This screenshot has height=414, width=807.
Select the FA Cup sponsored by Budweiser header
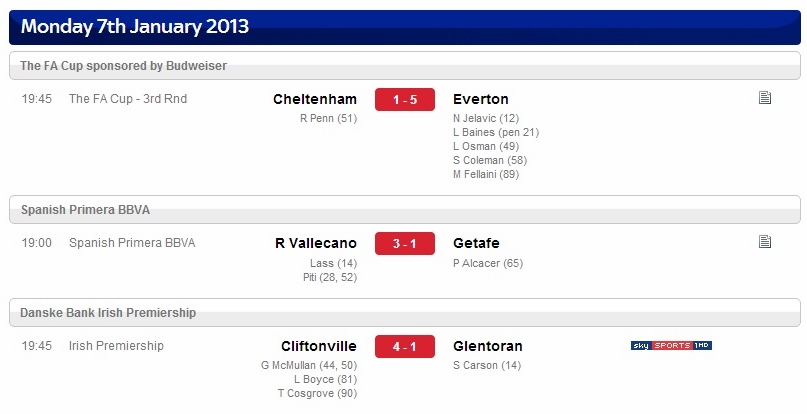(405, 66)
